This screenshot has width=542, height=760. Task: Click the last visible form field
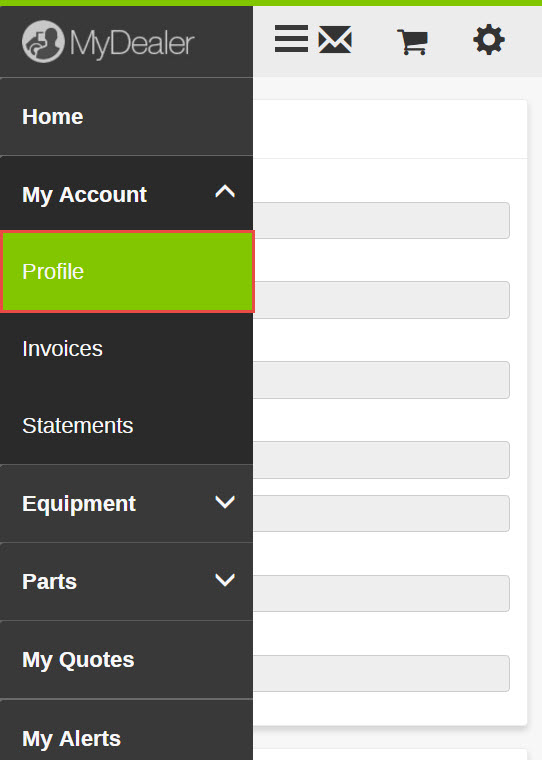(x=381, y=674)
